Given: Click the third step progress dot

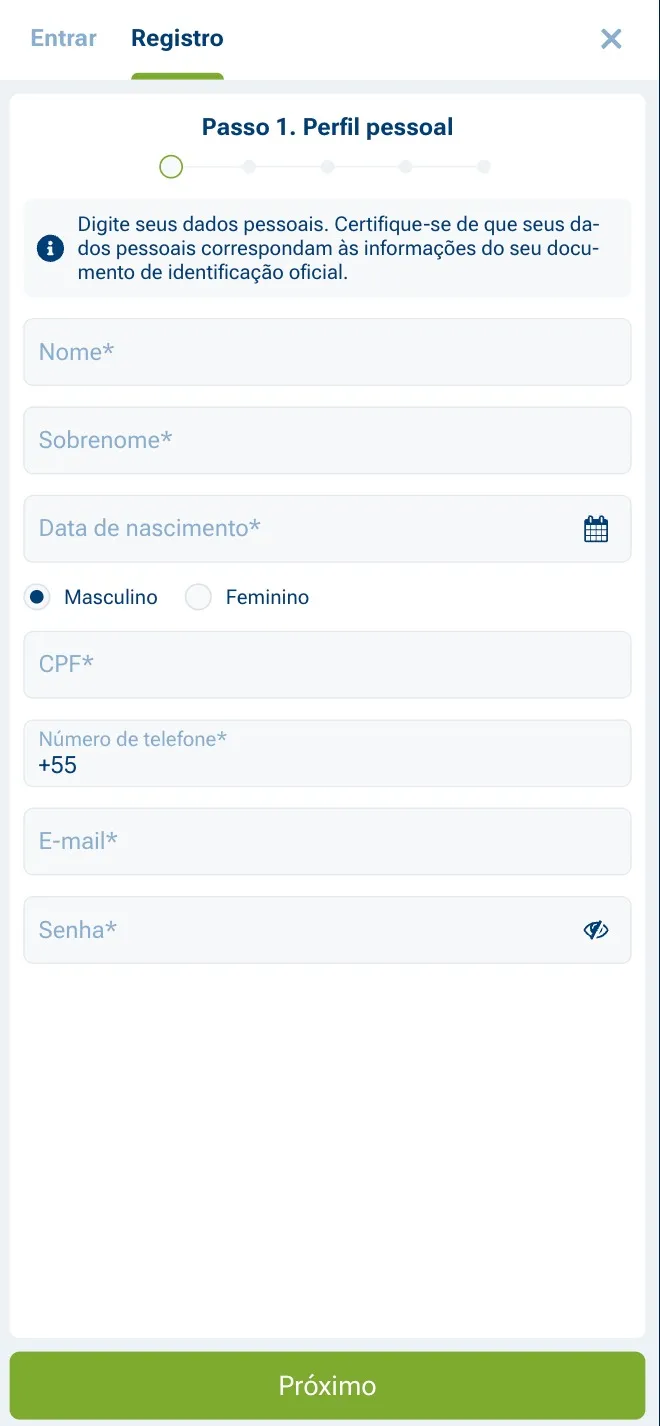Looking at the screenshot, I should coord(327,167).
